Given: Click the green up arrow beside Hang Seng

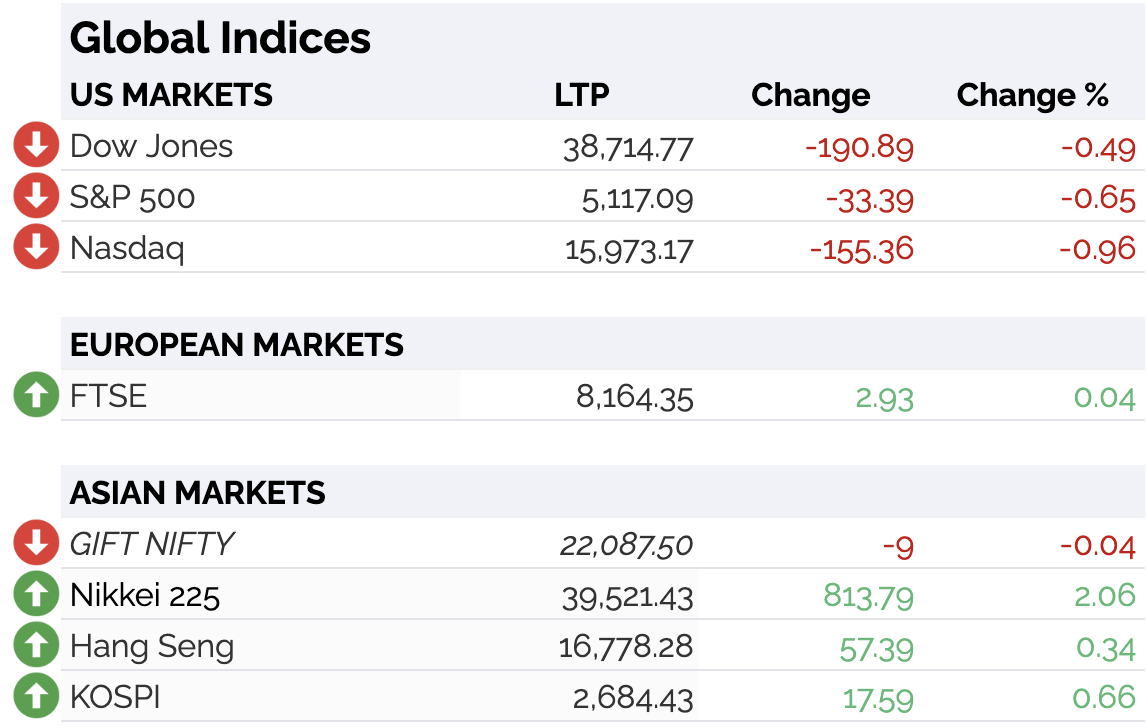Looking at the screenshot, I should (36, 645).
